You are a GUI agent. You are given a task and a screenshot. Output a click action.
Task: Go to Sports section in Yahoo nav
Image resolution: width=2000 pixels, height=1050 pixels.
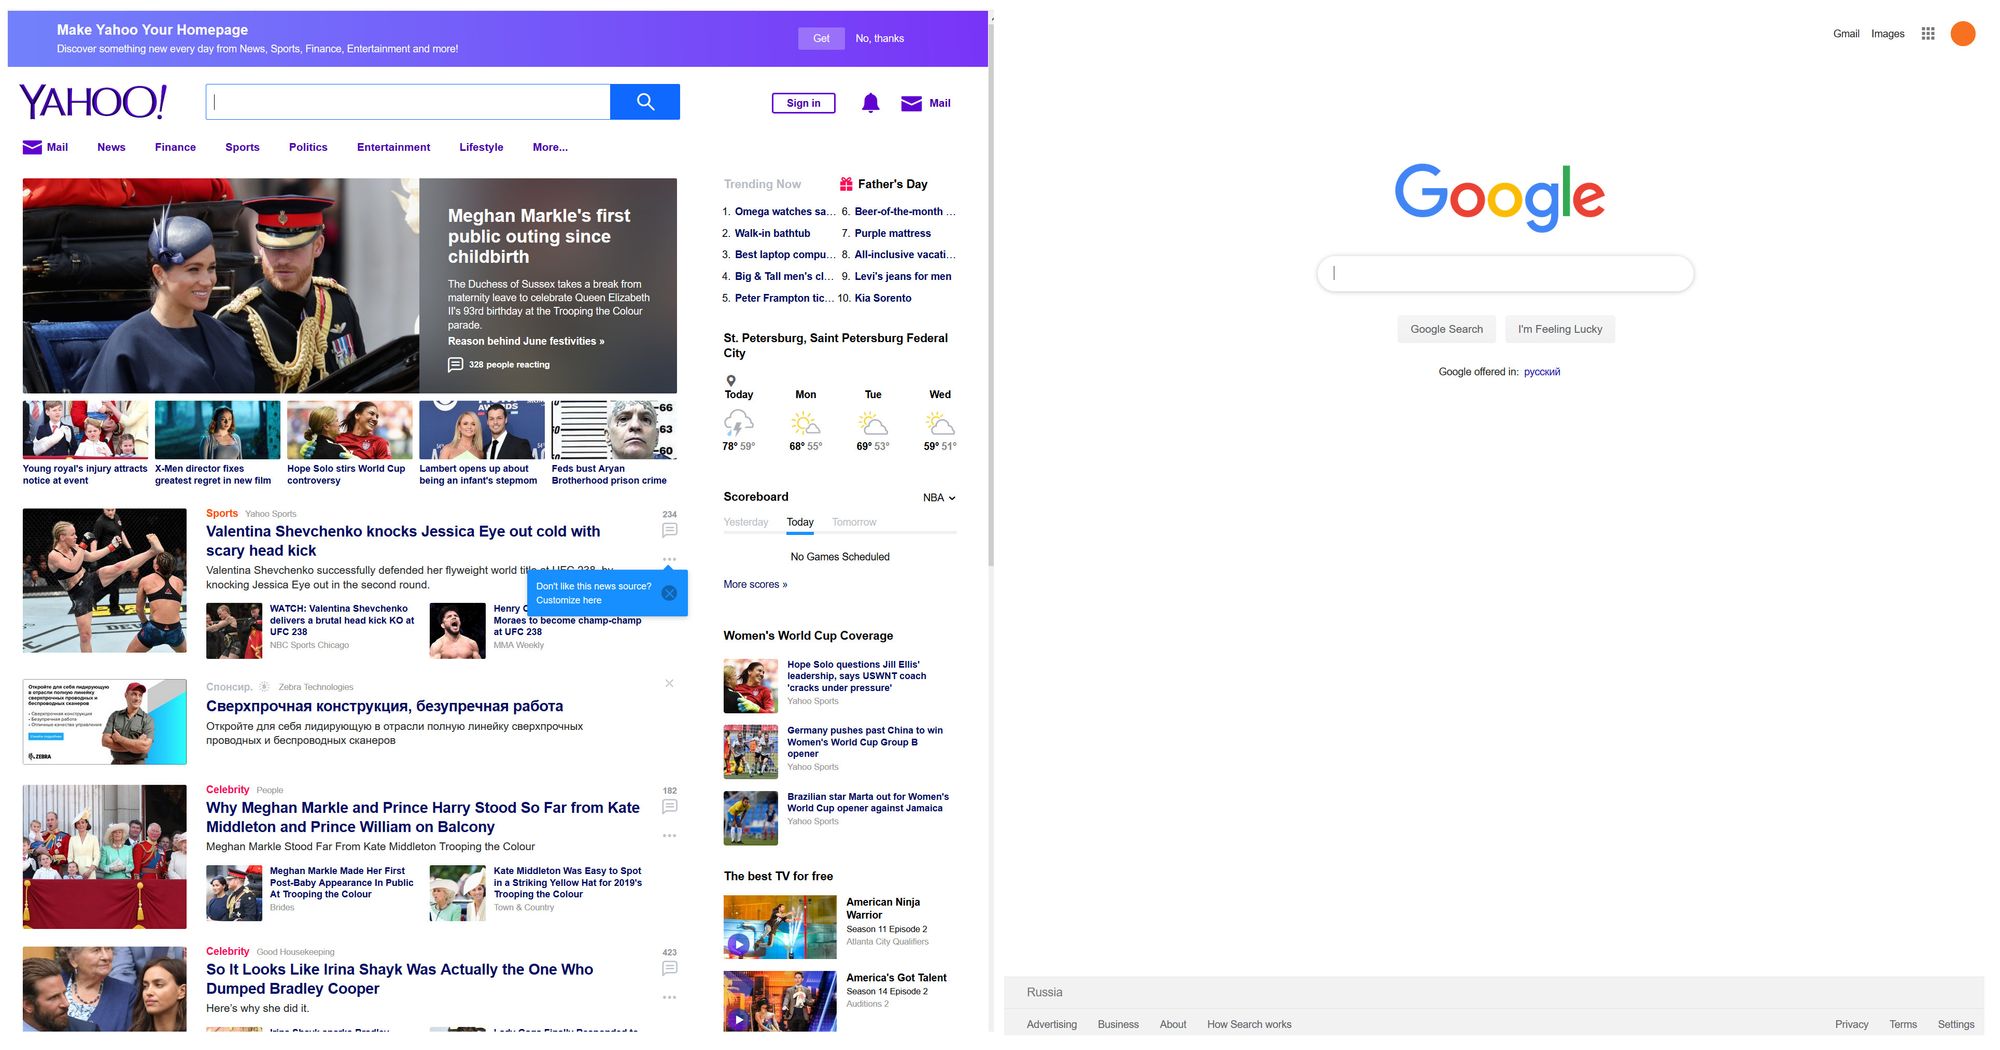coord(242,147)
